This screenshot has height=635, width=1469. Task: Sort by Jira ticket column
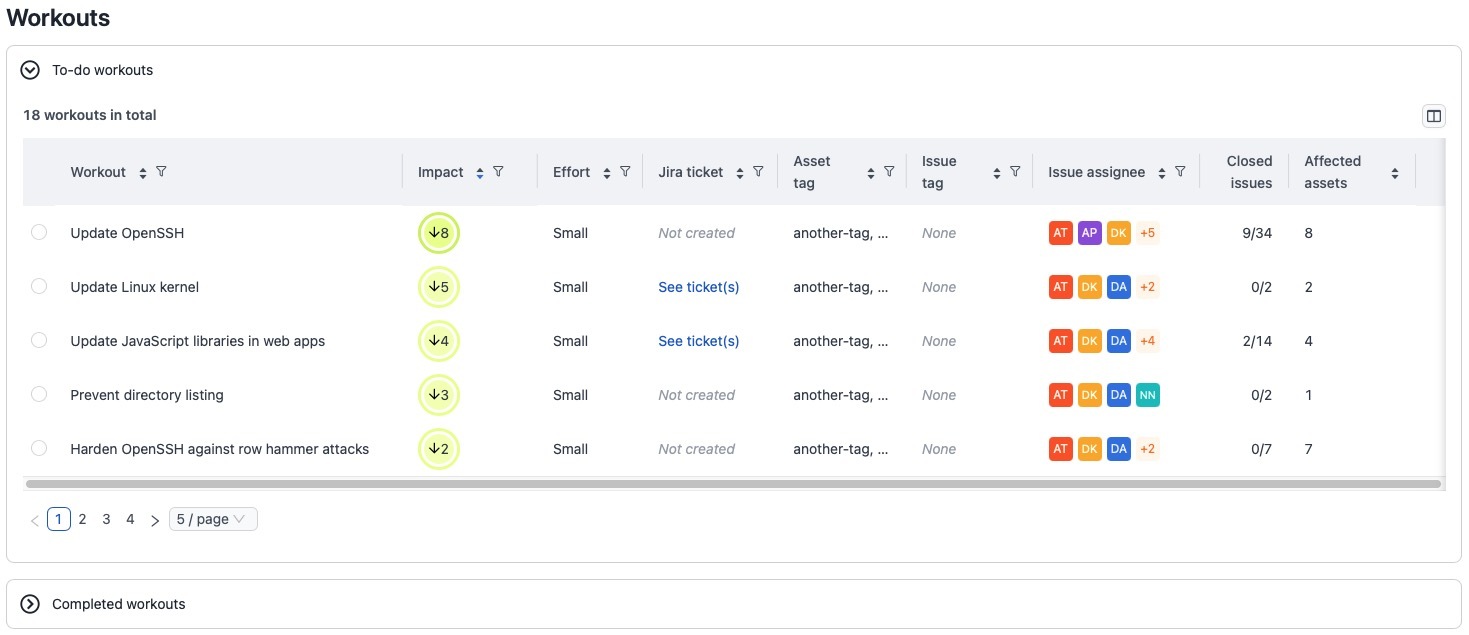coord(740,173)
